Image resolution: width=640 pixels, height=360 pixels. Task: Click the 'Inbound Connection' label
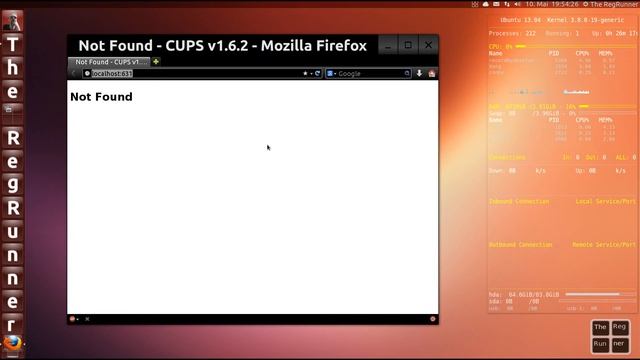pos(519,202)
